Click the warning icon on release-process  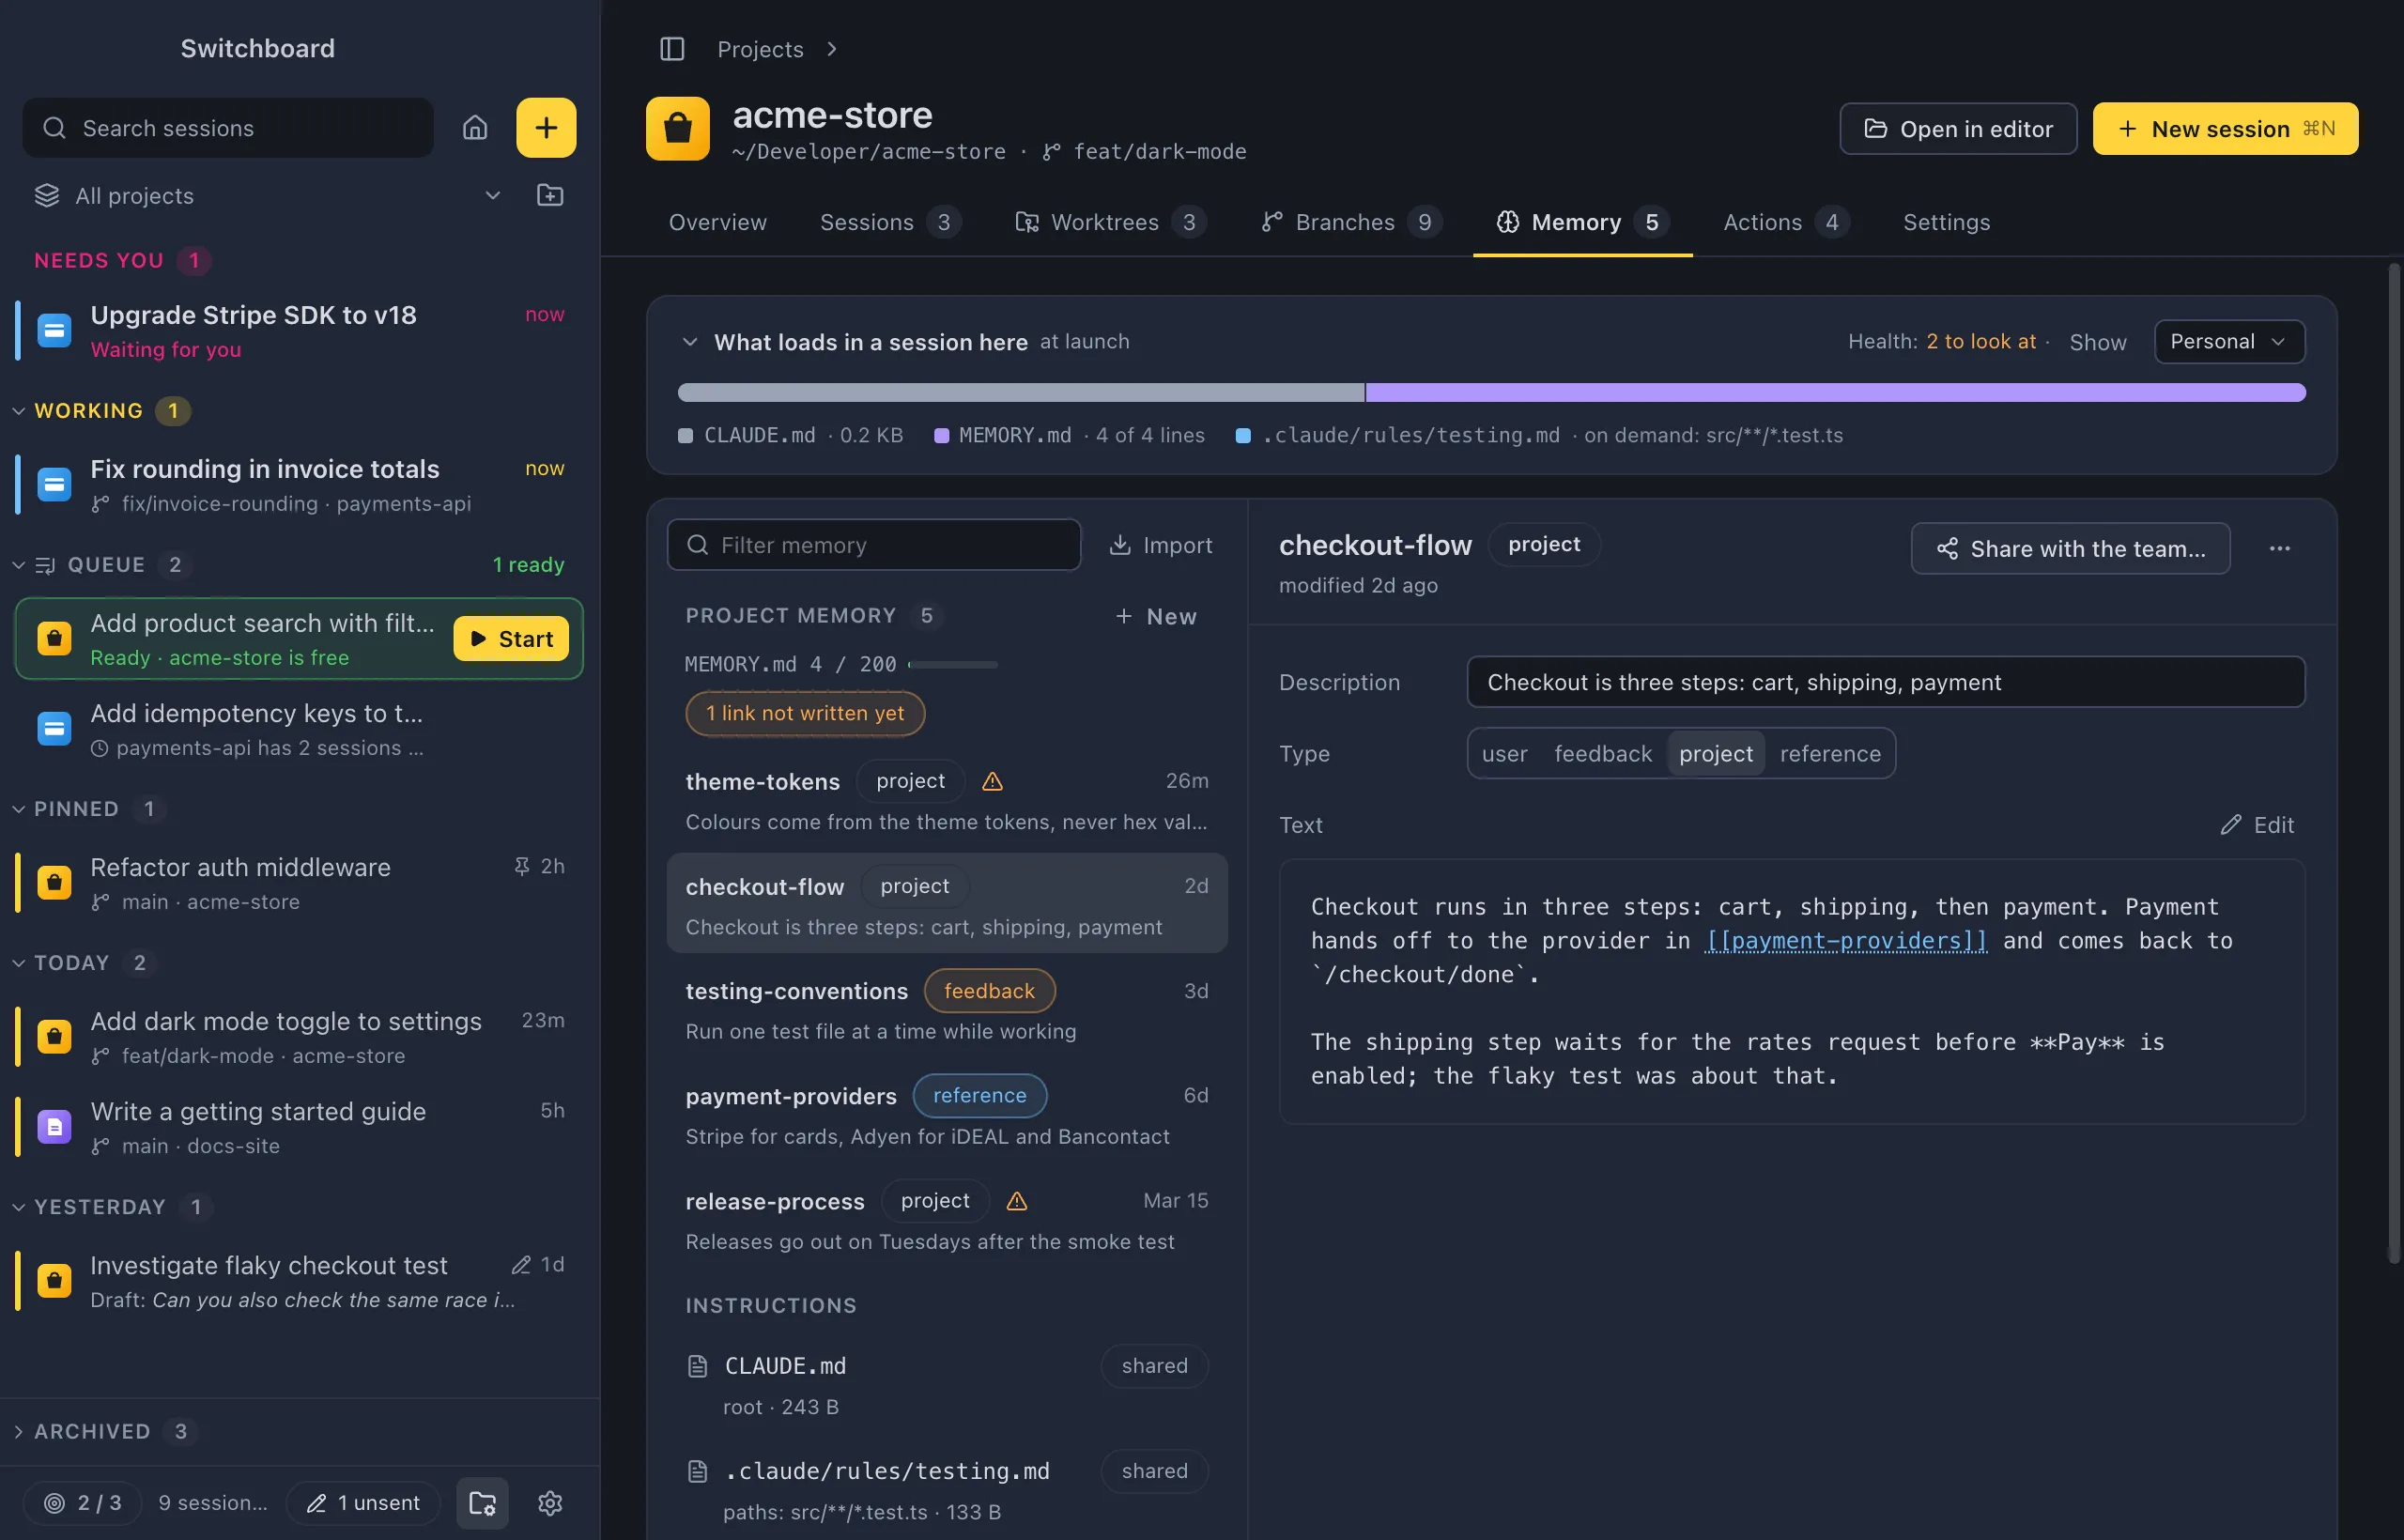coord(1017,1201)
